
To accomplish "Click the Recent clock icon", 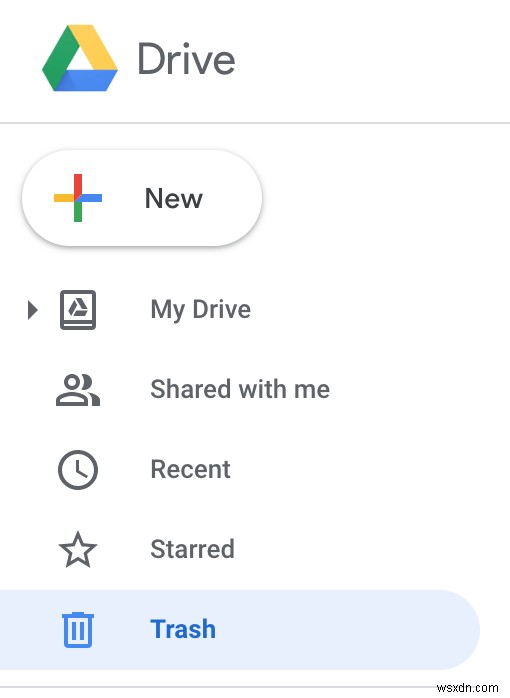I will point(78,470).
